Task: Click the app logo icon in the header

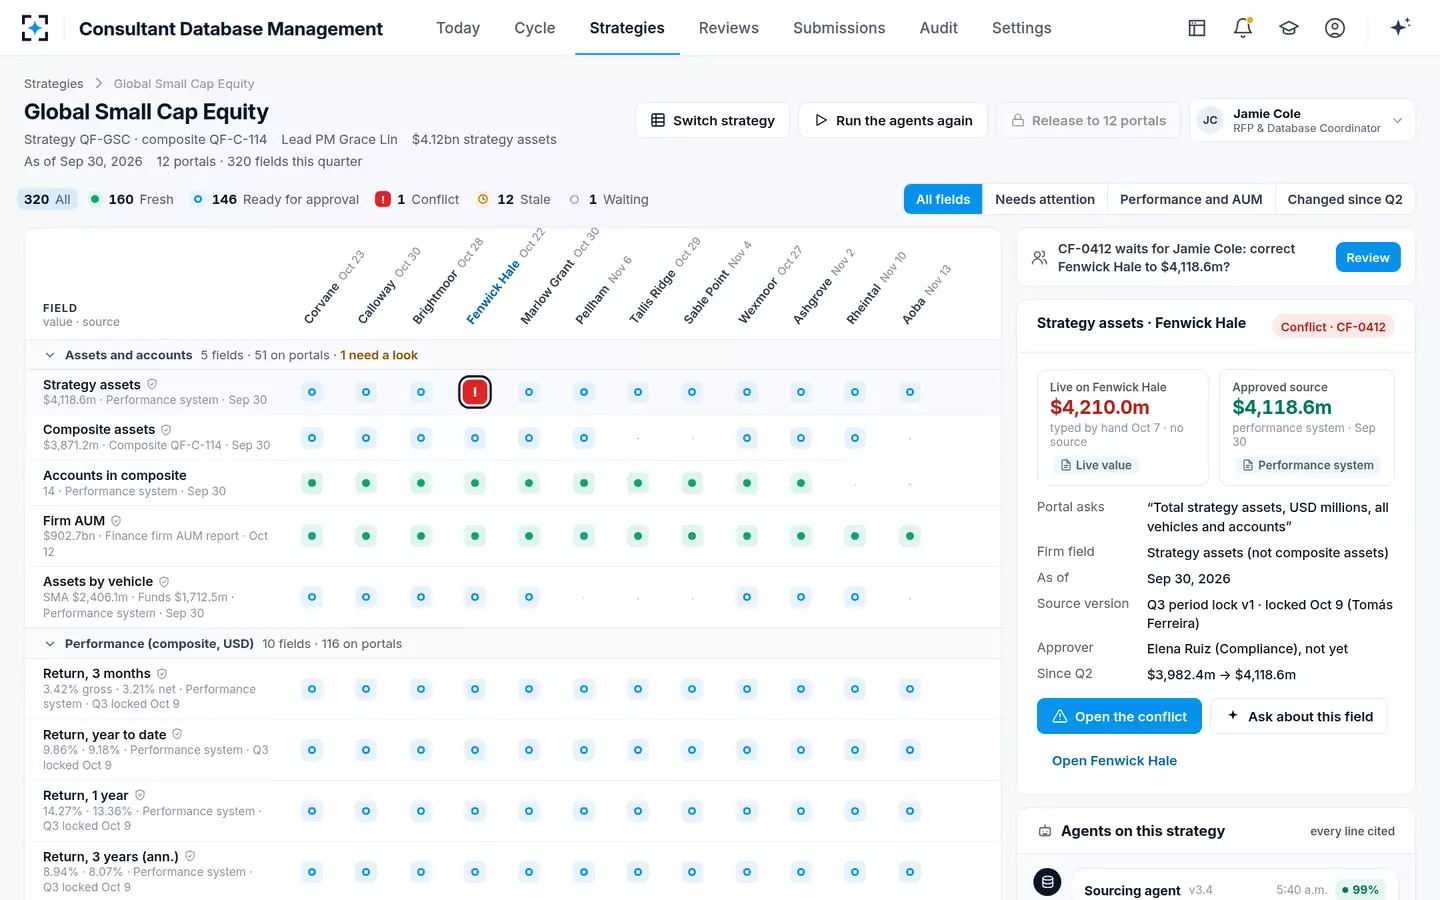Action: pos(35,28)
